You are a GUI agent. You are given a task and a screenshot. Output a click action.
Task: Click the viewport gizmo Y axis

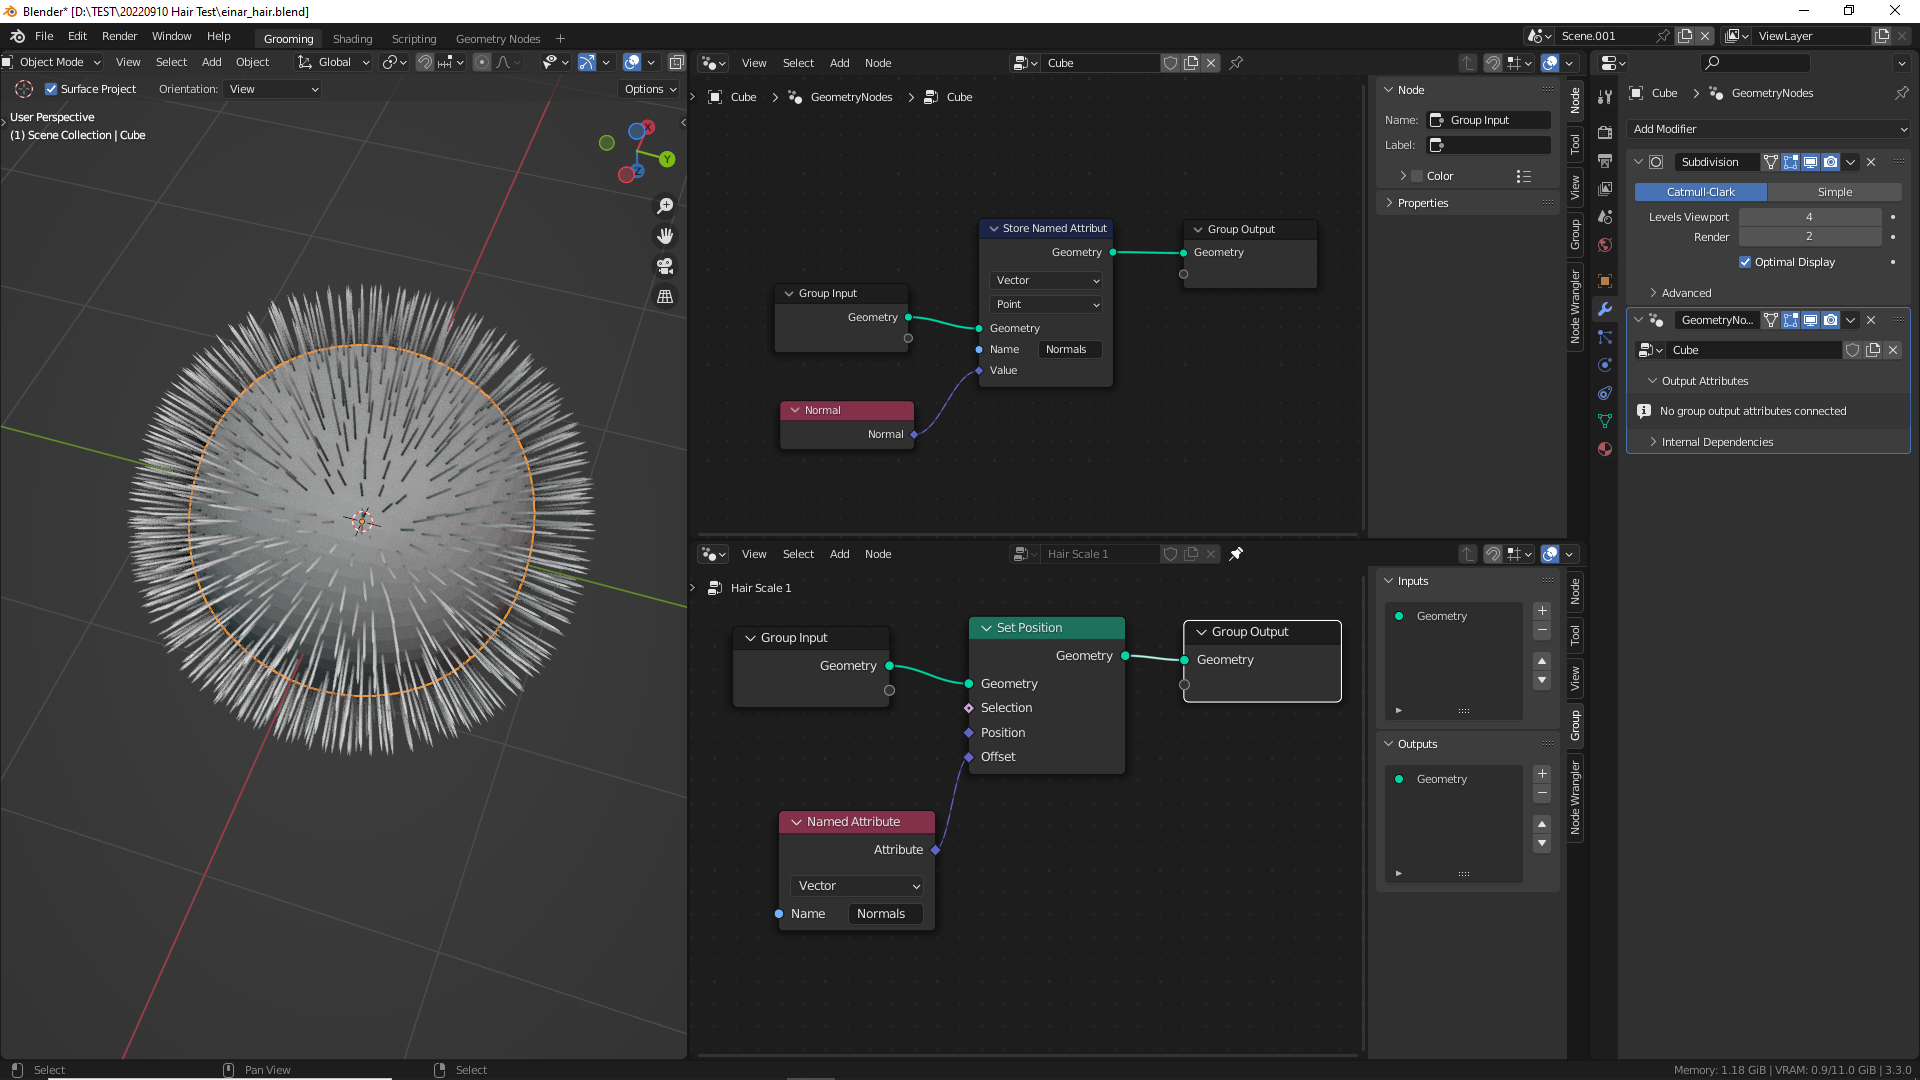pyautogui.click(x=667, y=159)
